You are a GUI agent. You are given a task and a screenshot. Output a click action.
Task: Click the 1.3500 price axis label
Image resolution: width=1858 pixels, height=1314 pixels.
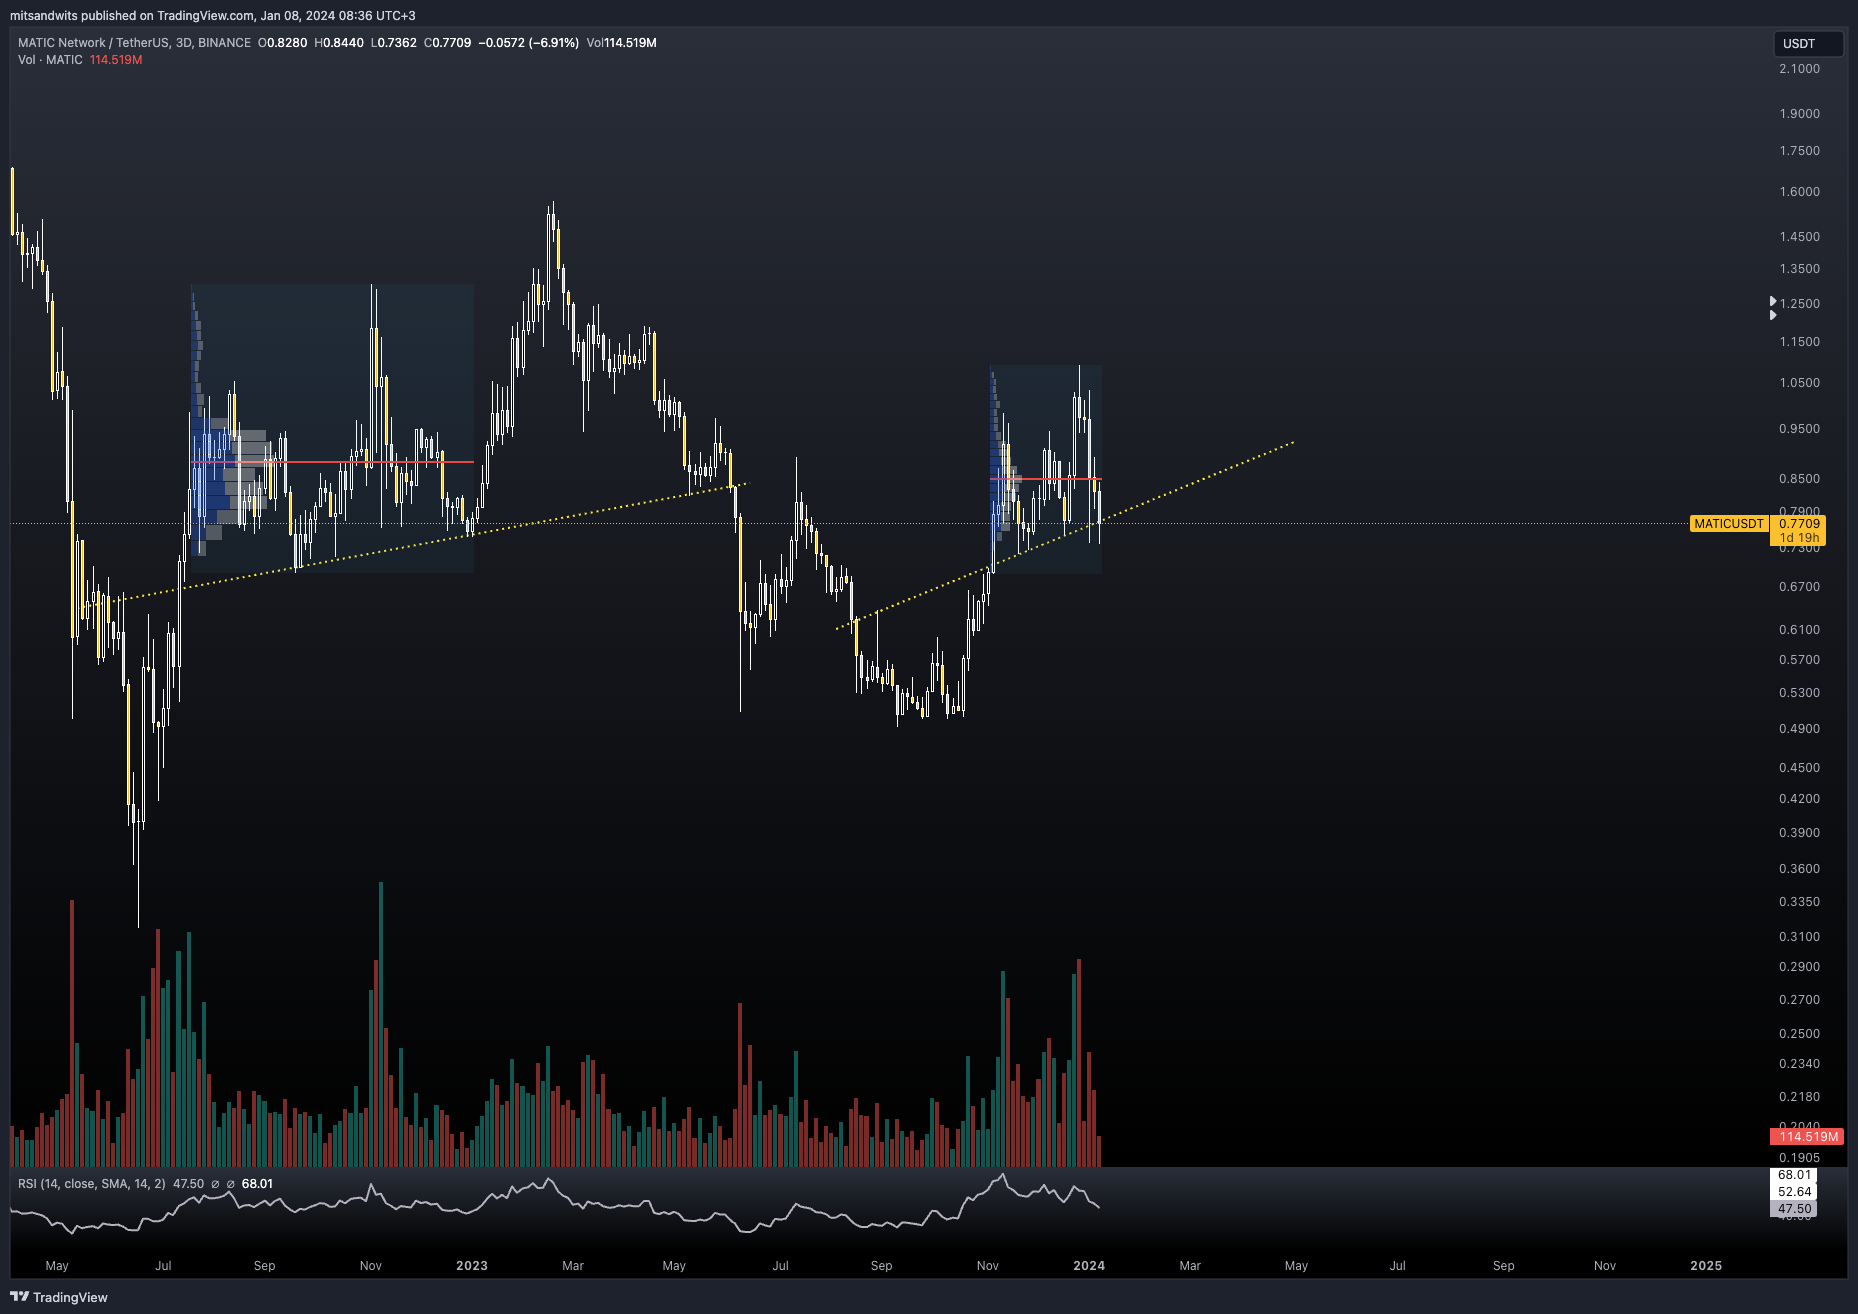pyautogui.click(x=1799, y=269)
